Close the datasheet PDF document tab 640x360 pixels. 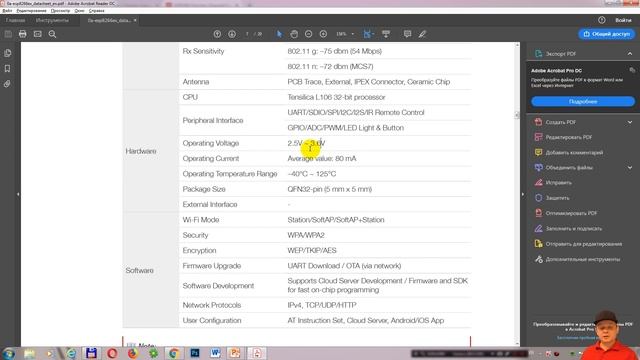click(x=135, y=20)
